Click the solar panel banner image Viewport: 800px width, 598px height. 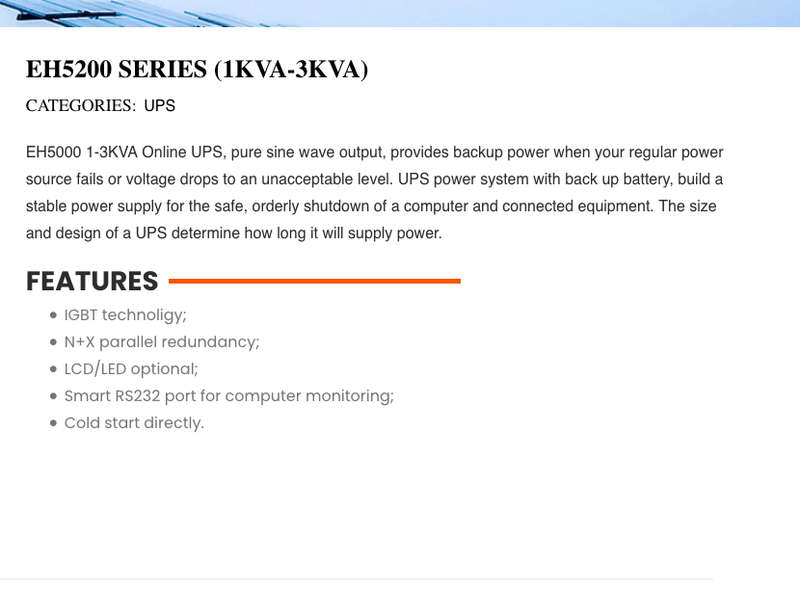click(400, 13)
